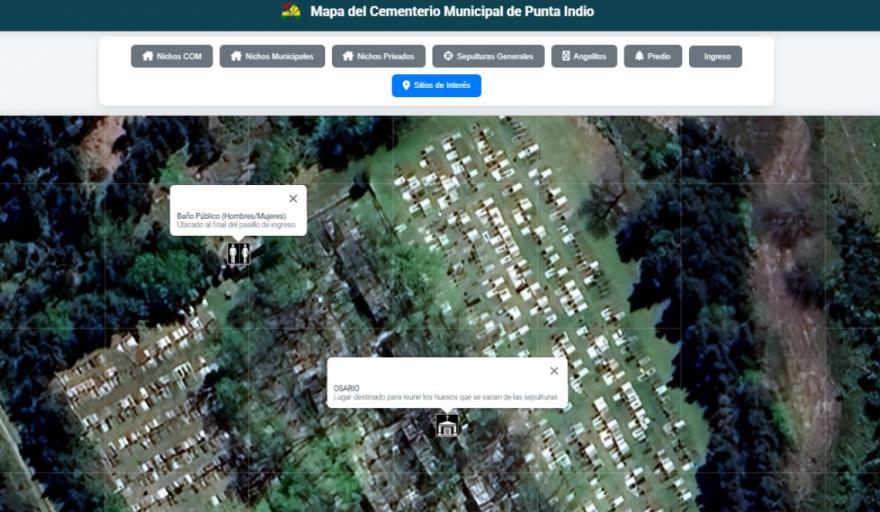Click the location pin icon on Sitios de Interés

pos(406,86)
